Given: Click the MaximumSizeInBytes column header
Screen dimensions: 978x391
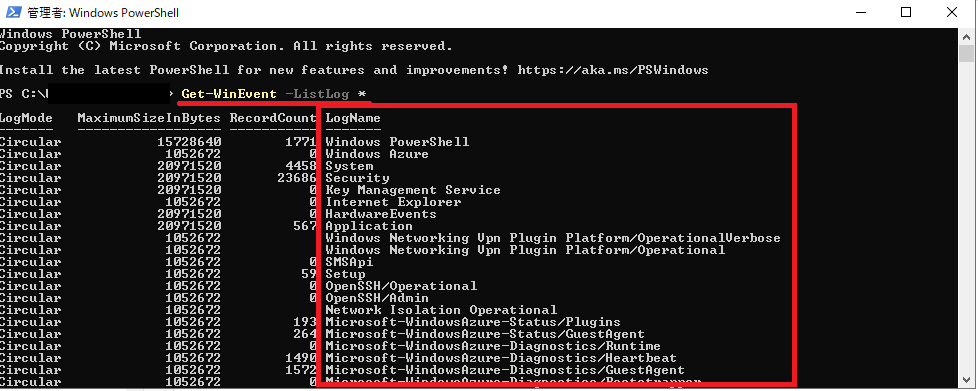Looking at the screenshot, I should (149, 118).
